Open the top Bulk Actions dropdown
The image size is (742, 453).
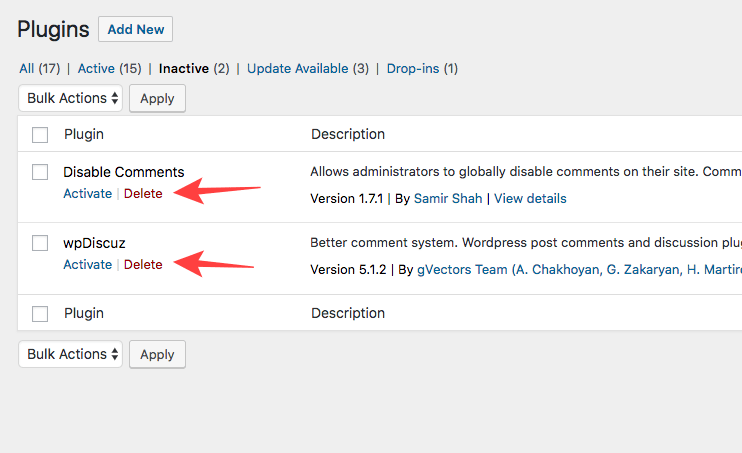click(x=71, y=98)
